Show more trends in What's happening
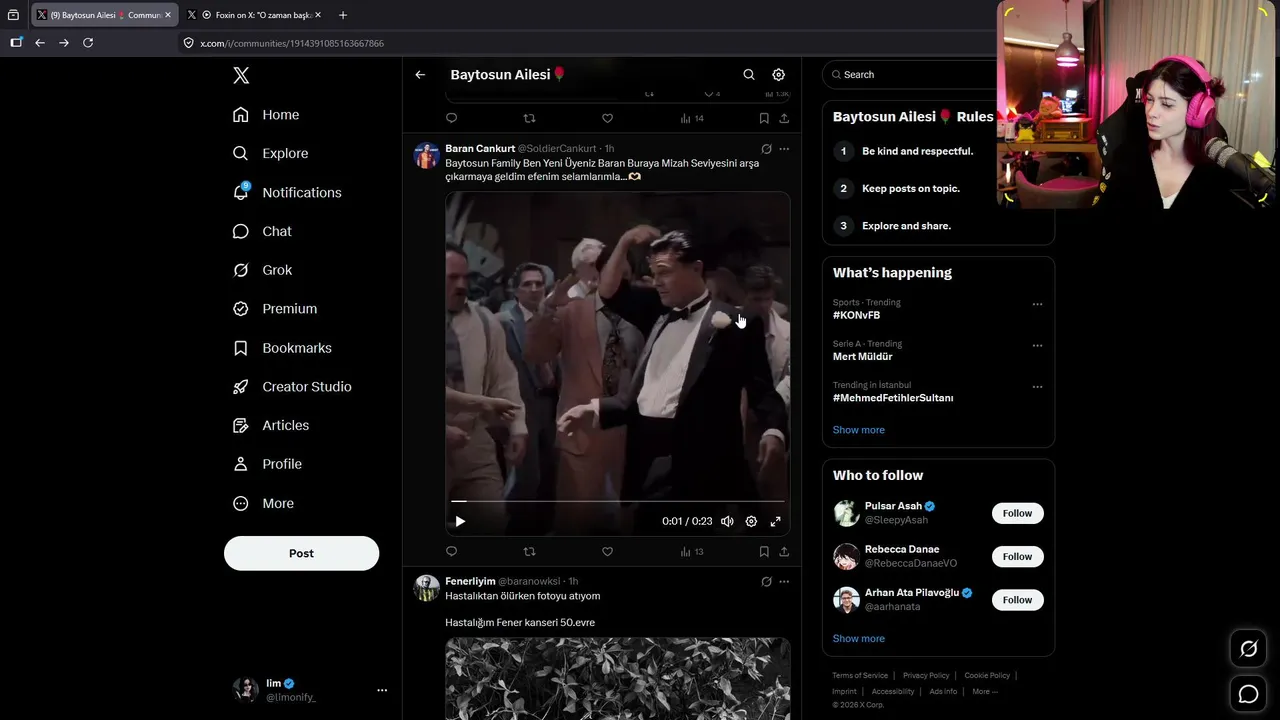Viewport: 1280px width, 720px height. coord(858,430)
